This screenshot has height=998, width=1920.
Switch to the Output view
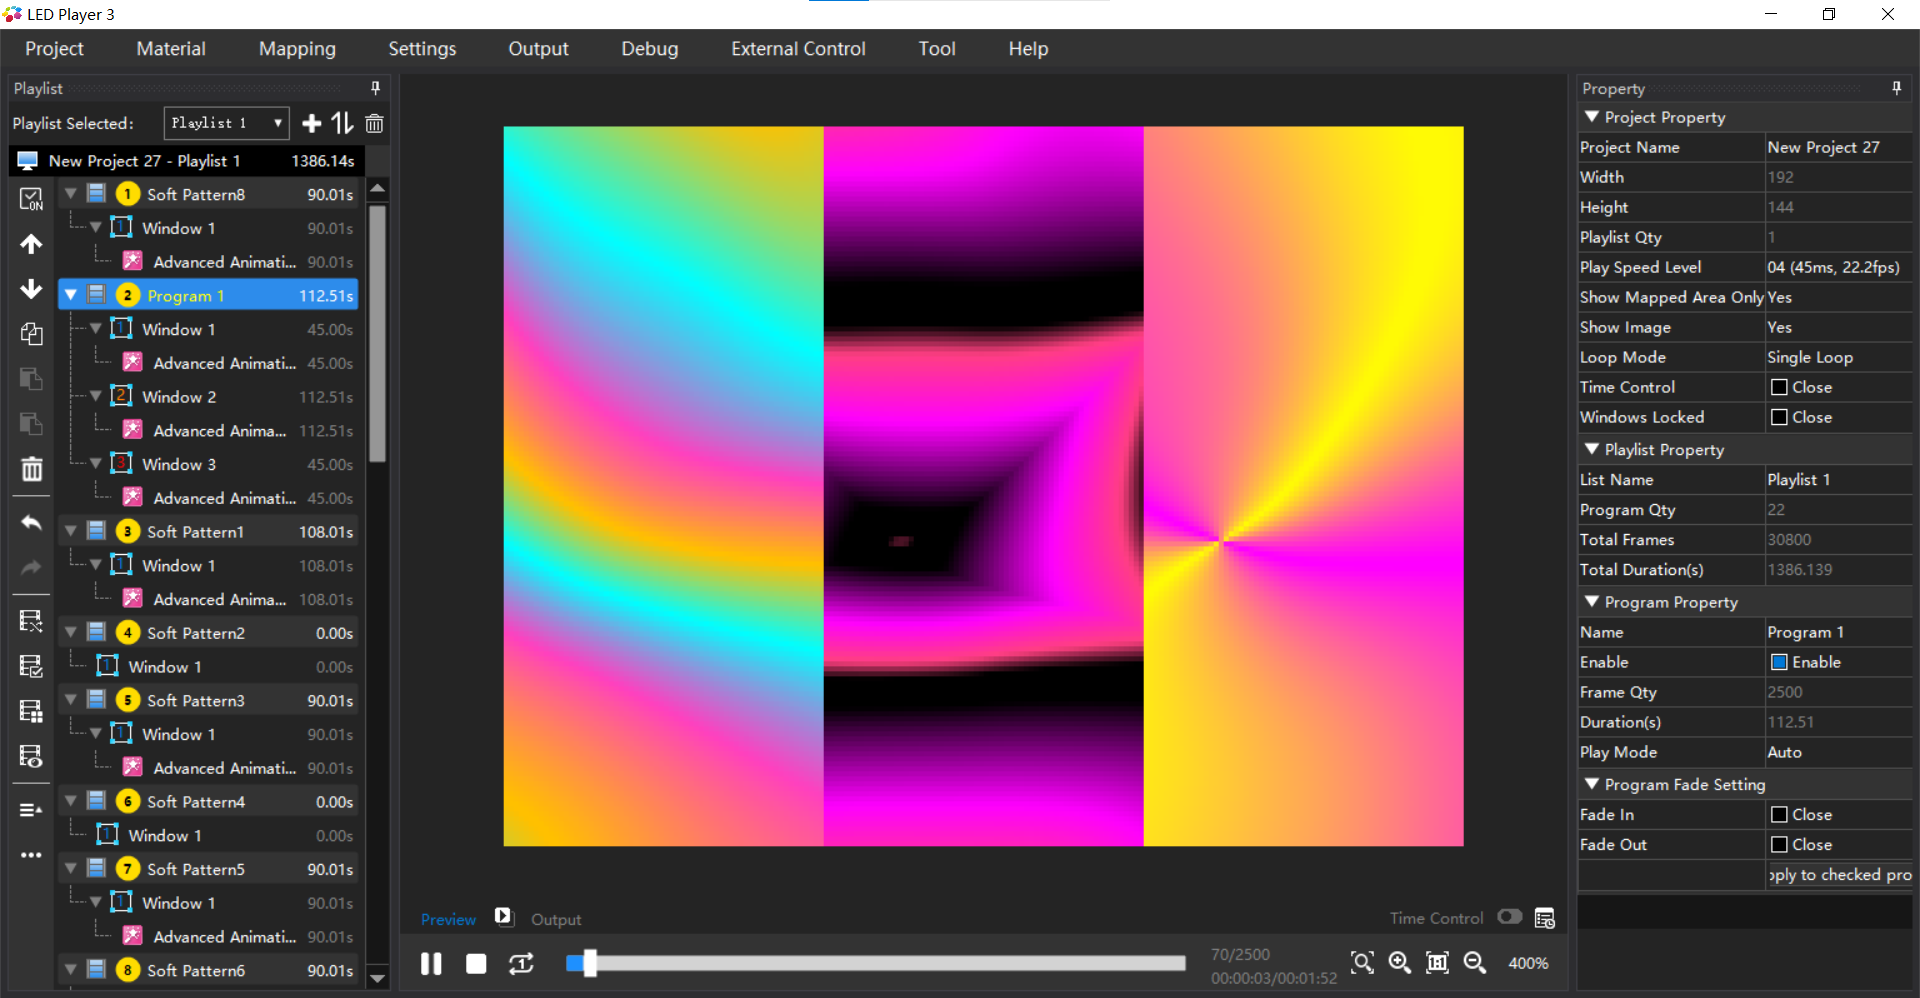pyautogui.click(x=555, y=919)
